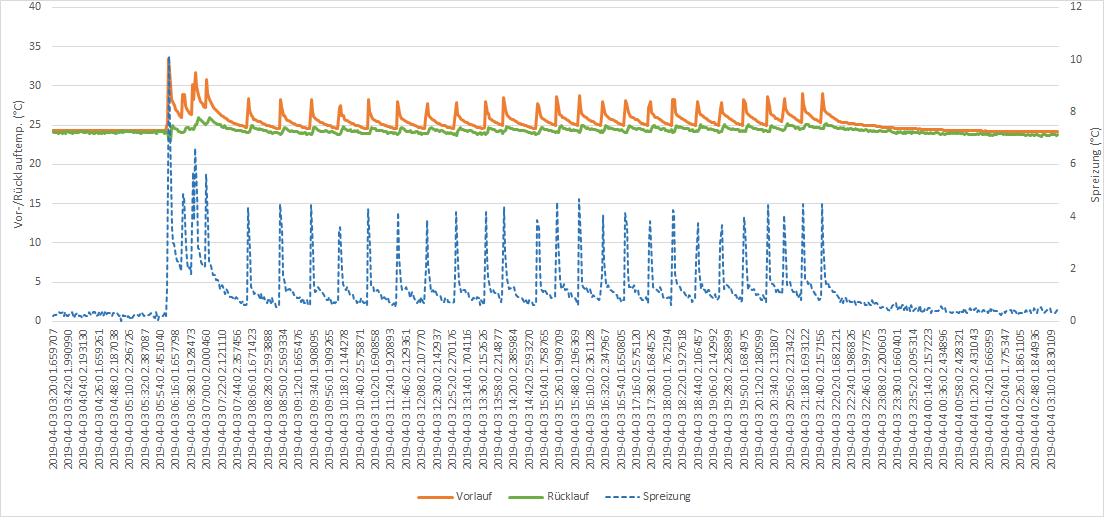Click x-axis label 2019-04-03 07:00

click(207, 397)
